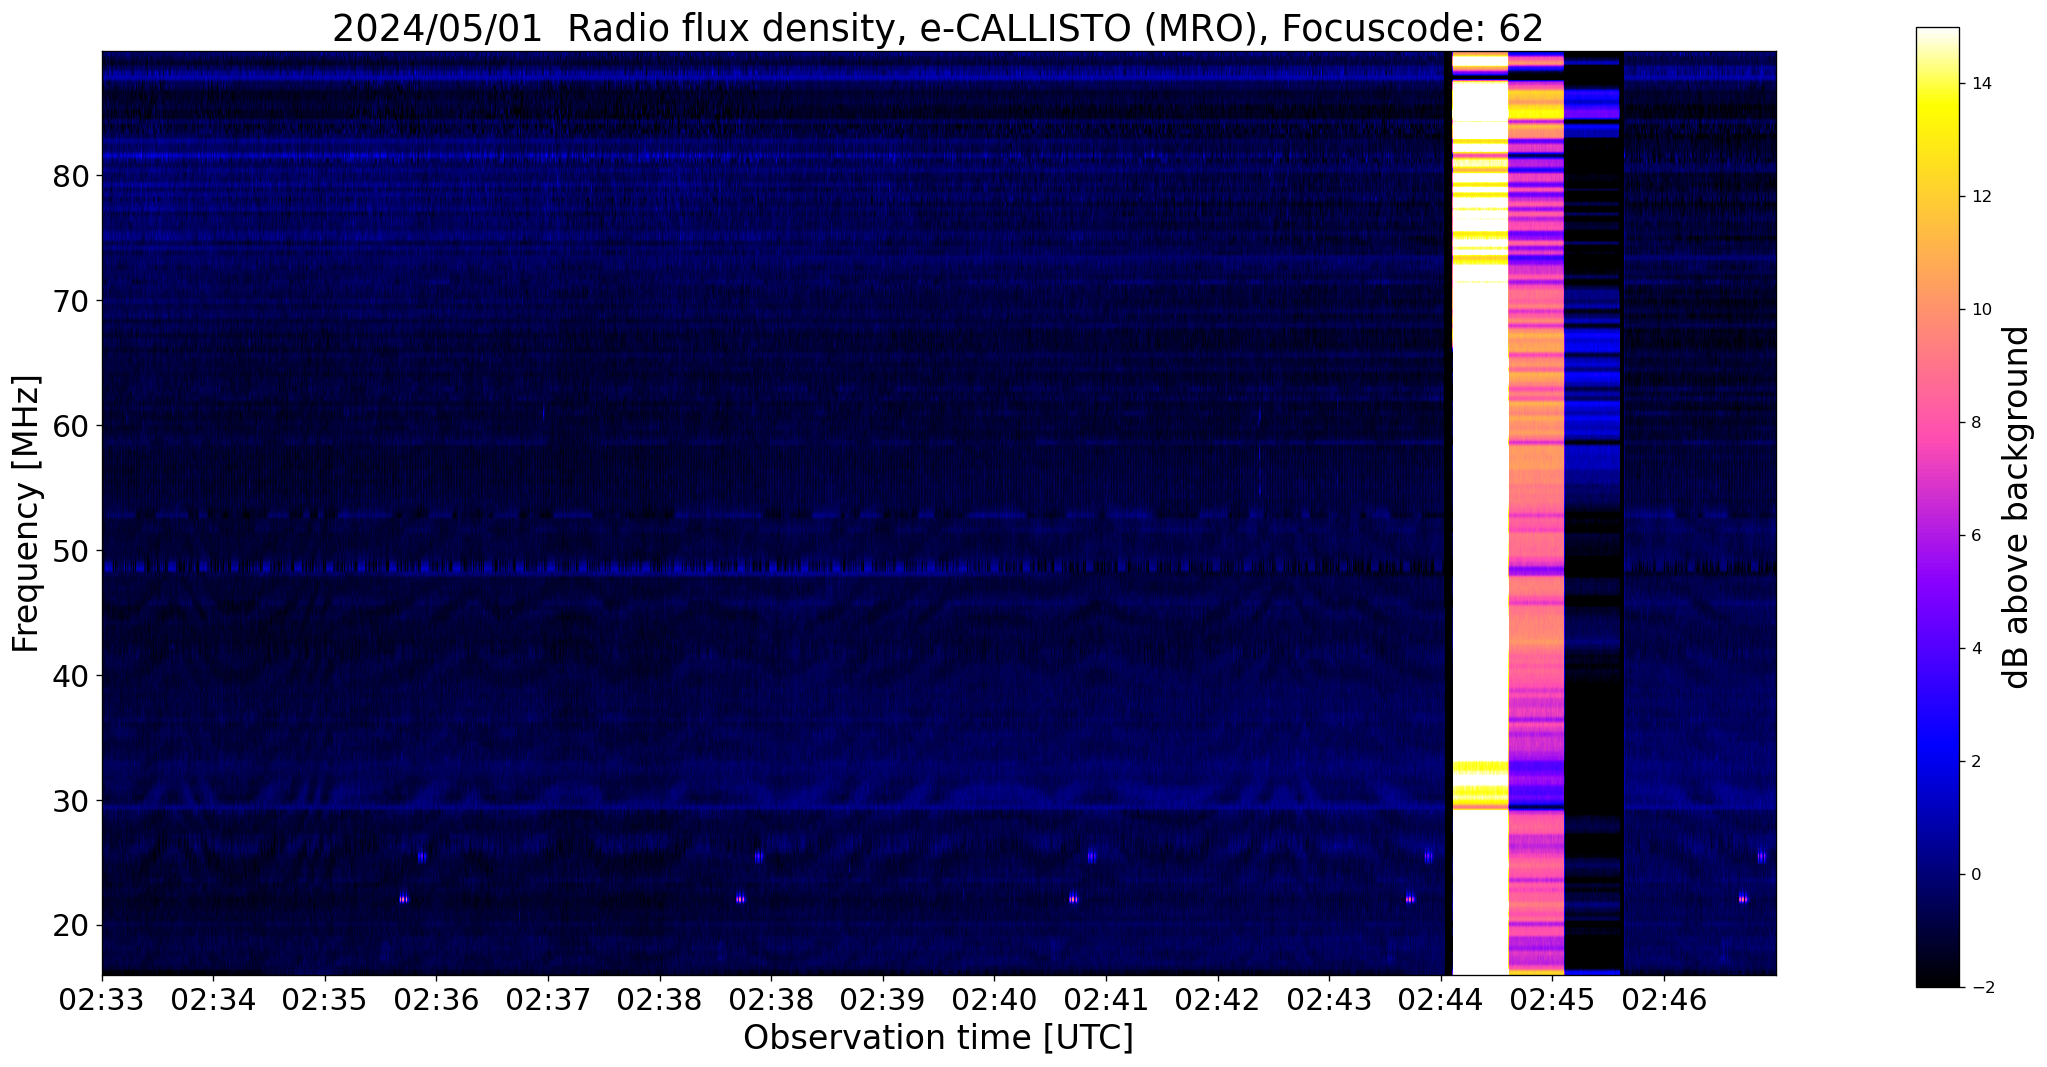The width and height of the screenshot is (2047, 1067).
Task: Click the 20 tick on the frequency axis
Action: tap(72, 927)
